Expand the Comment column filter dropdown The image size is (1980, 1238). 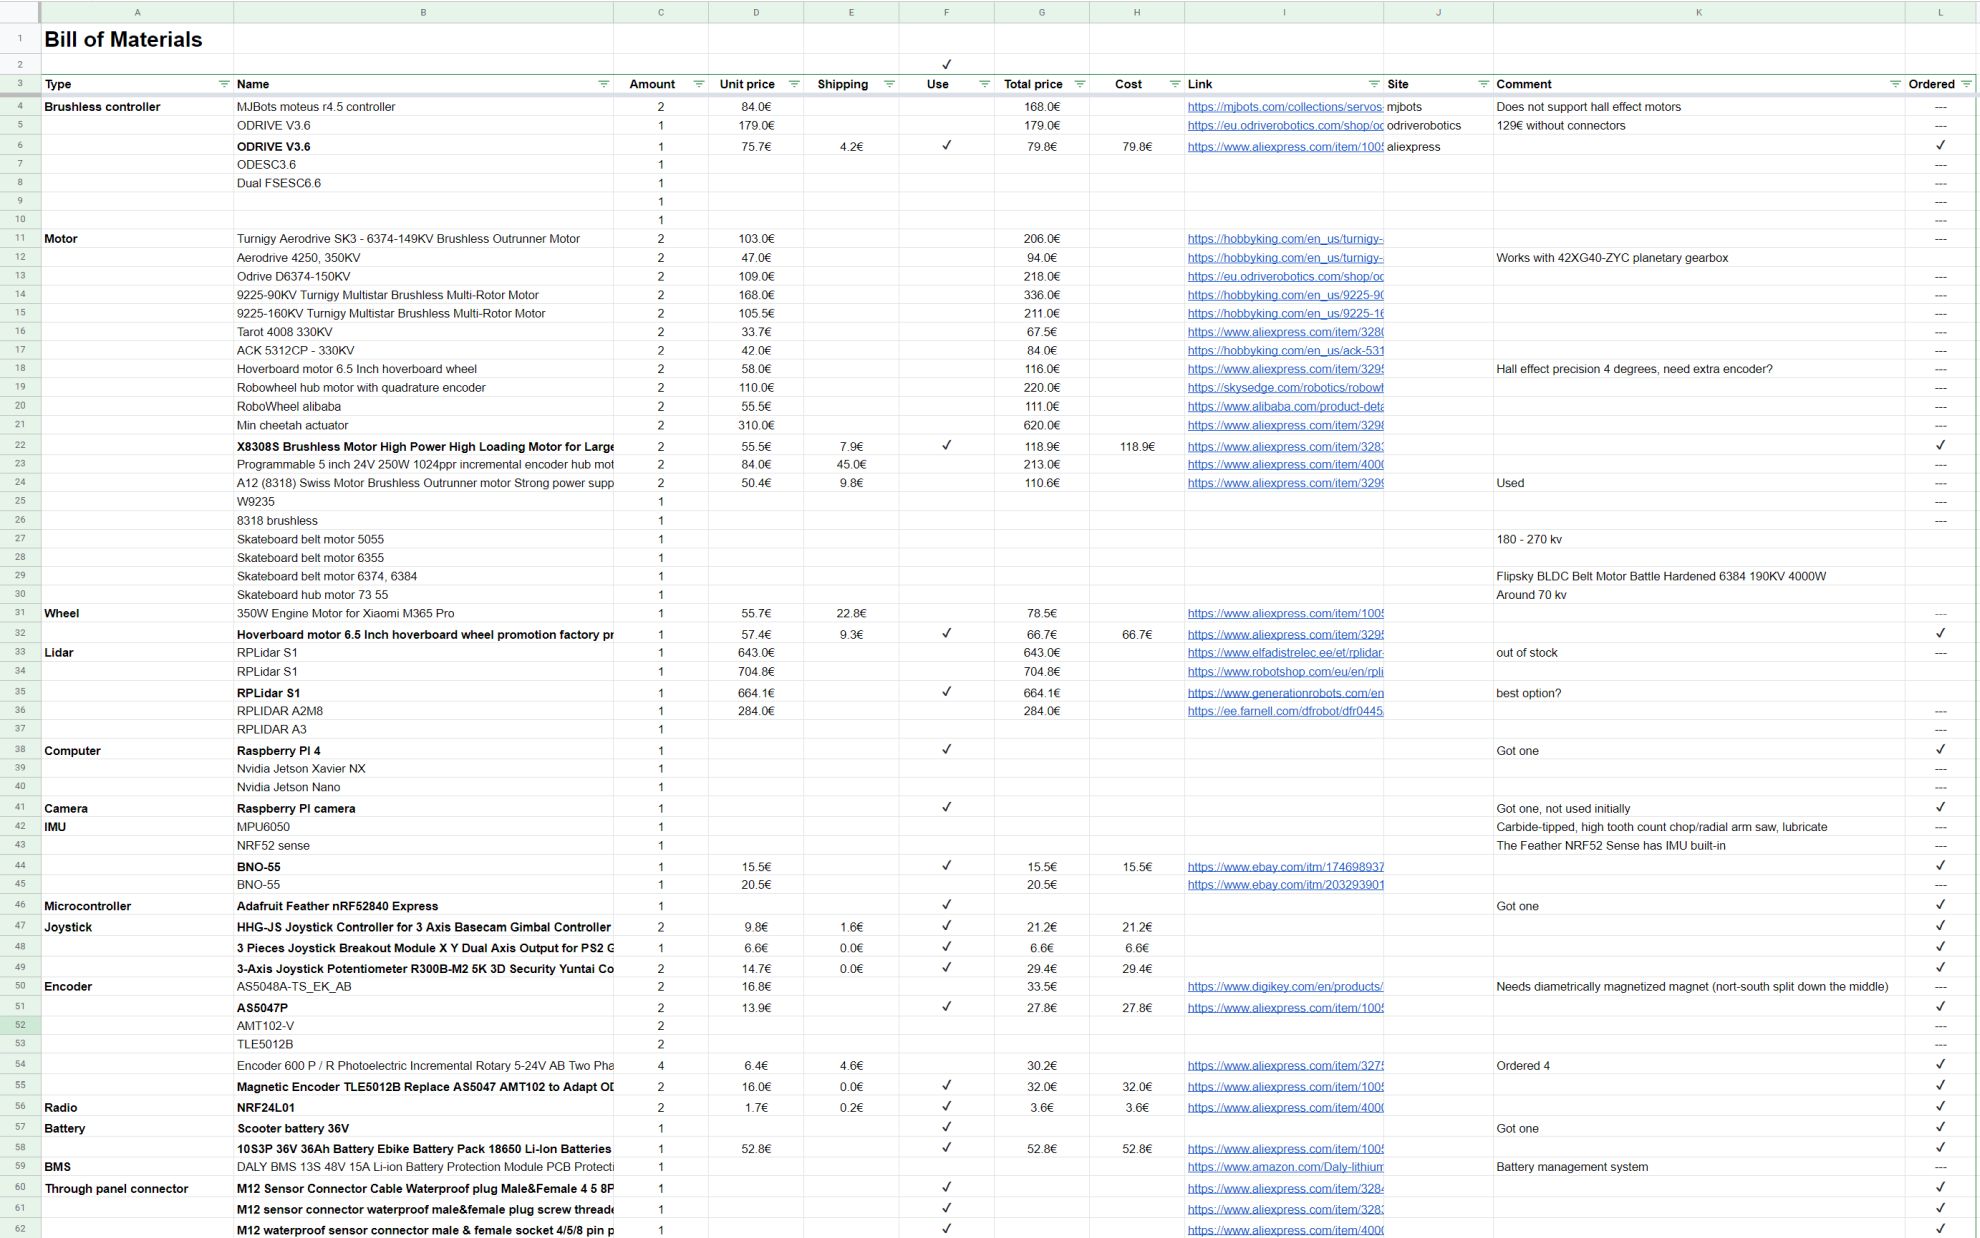coord(1894,84)
